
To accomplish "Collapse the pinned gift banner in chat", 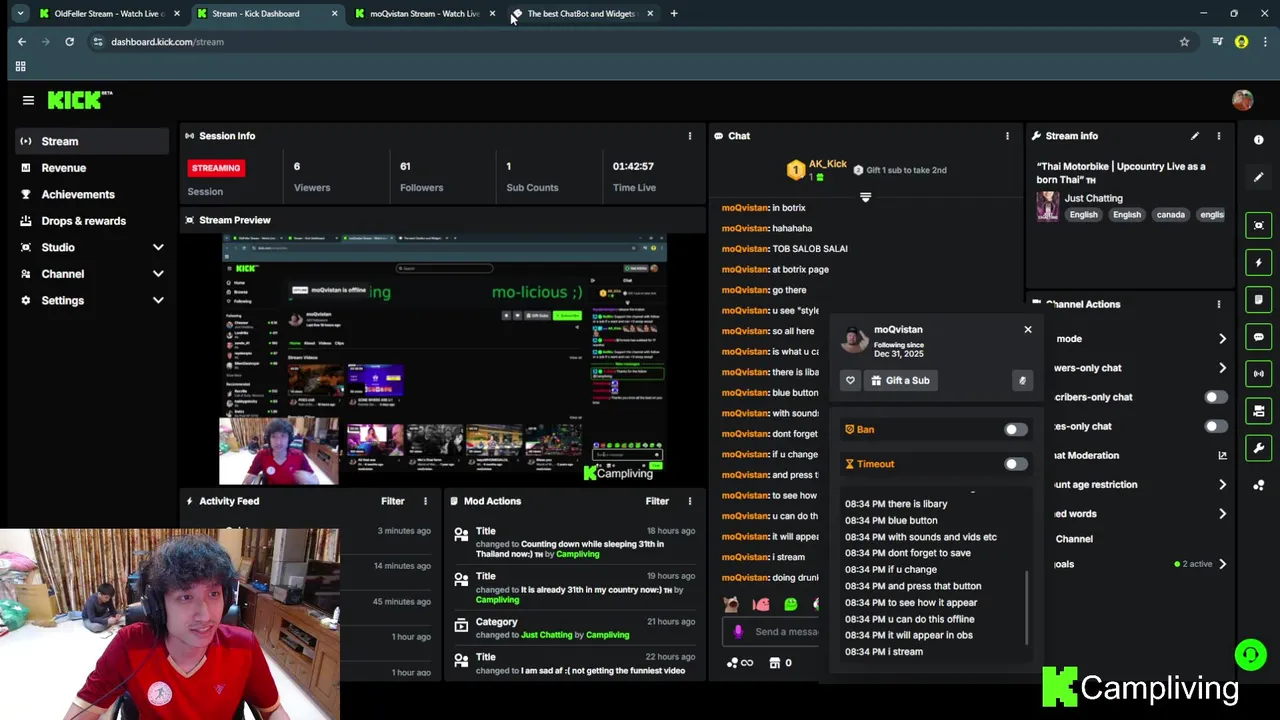I will click(x=865, y=197).
